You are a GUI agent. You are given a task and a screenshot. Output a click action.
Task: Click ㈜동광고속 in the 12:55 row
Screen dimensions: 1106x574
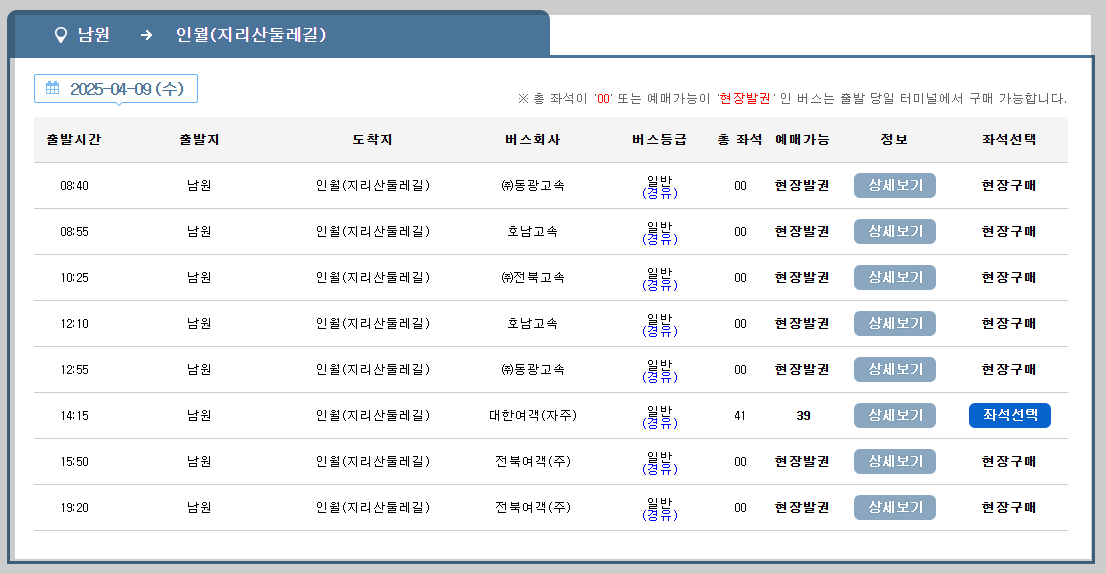(533, 370)
